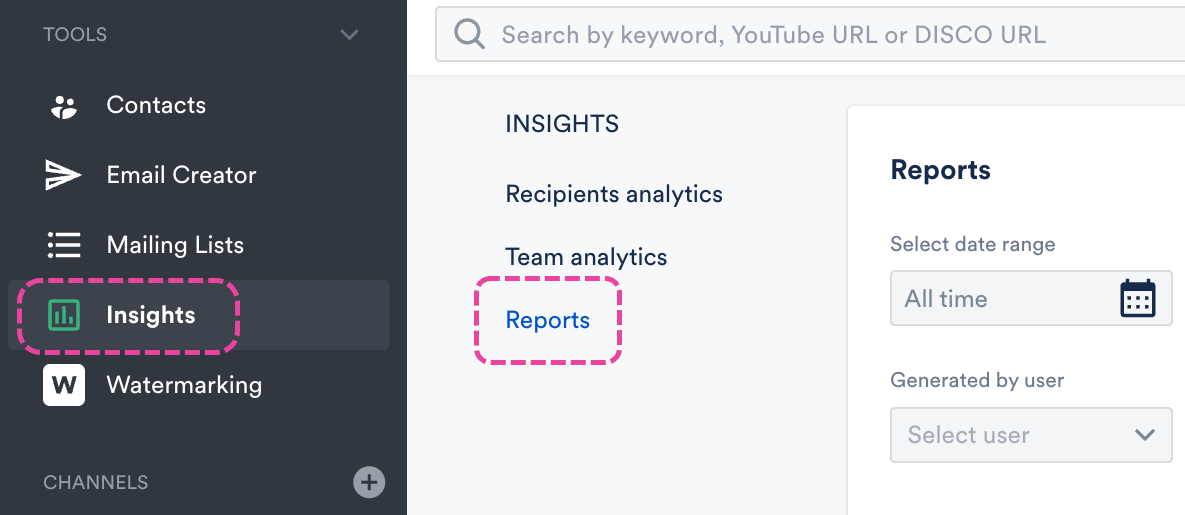
Task: Open Recipients analytics in Insights menu
Action: [614, 194]
